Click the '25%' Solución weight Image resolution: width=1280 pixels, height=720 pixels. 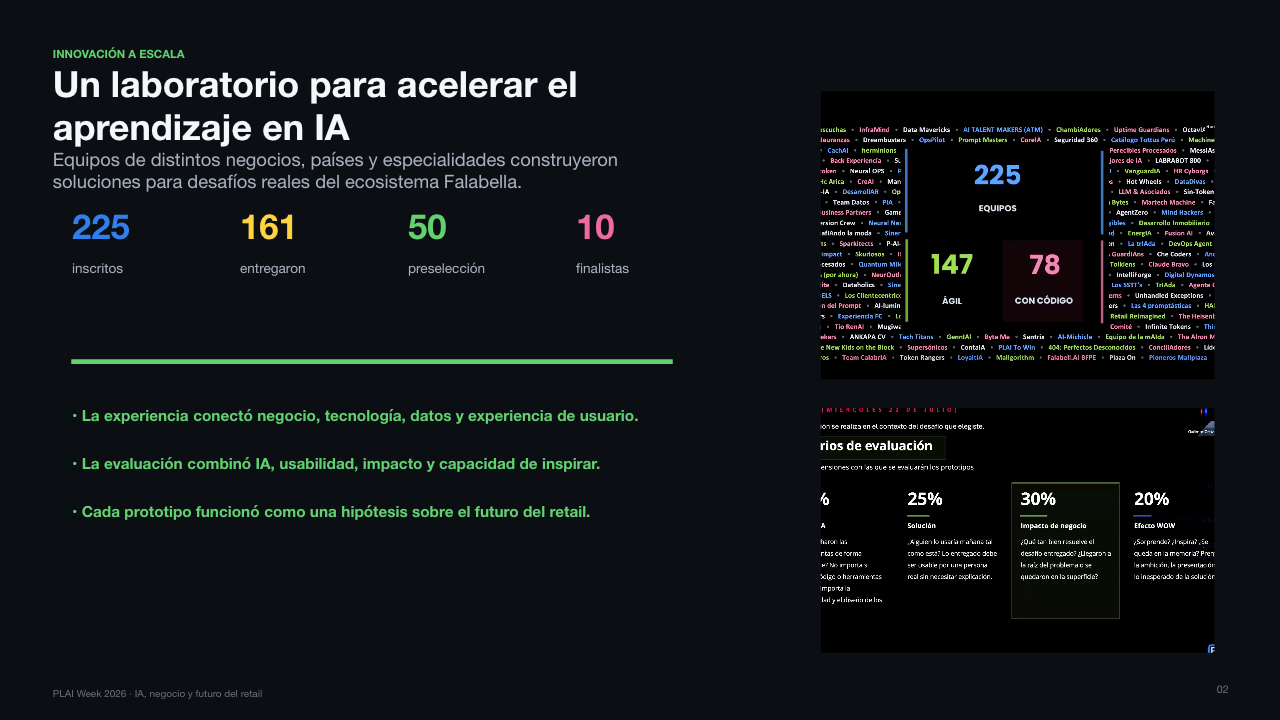(924, 499)
